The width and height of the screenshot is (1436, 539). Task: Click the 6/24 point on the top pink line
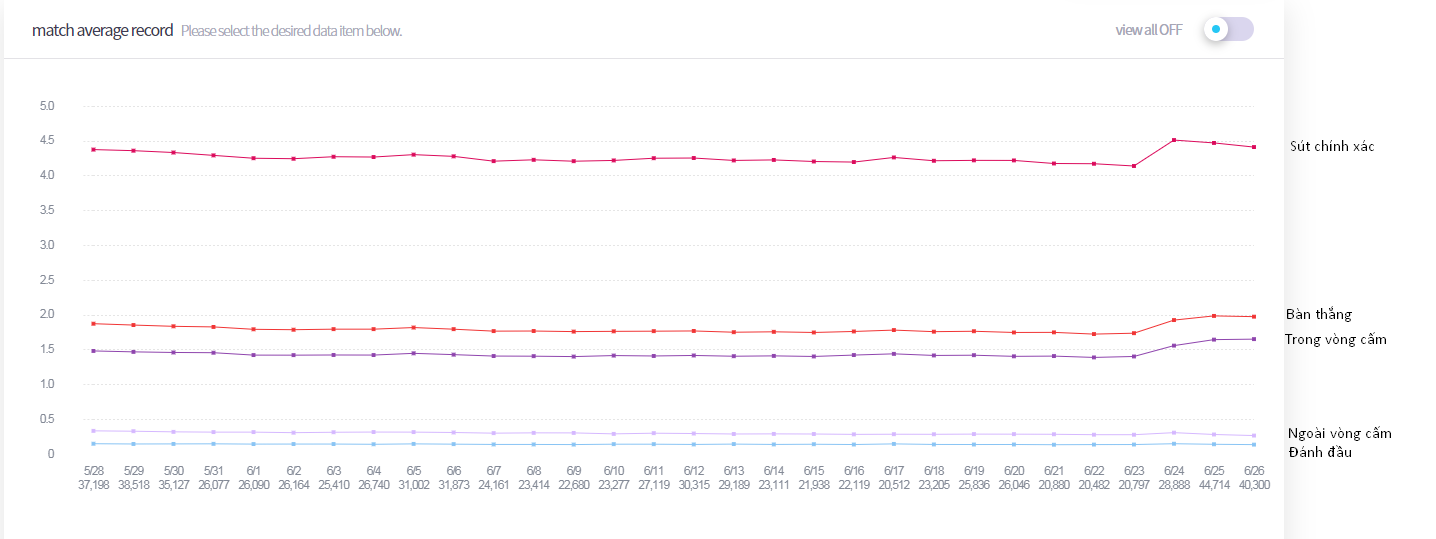pyautogui.click(x=1174, y=140)
